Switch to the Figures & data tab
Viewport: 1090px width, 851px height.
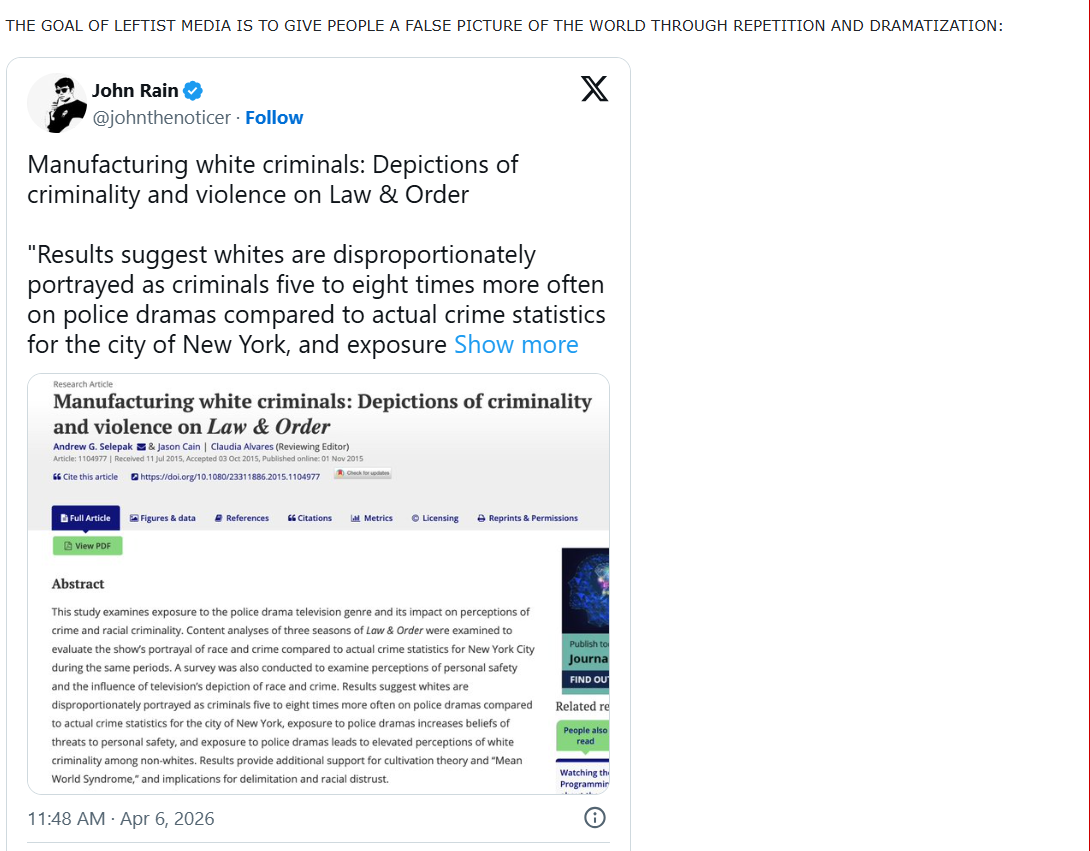click(x=163, y=518)
